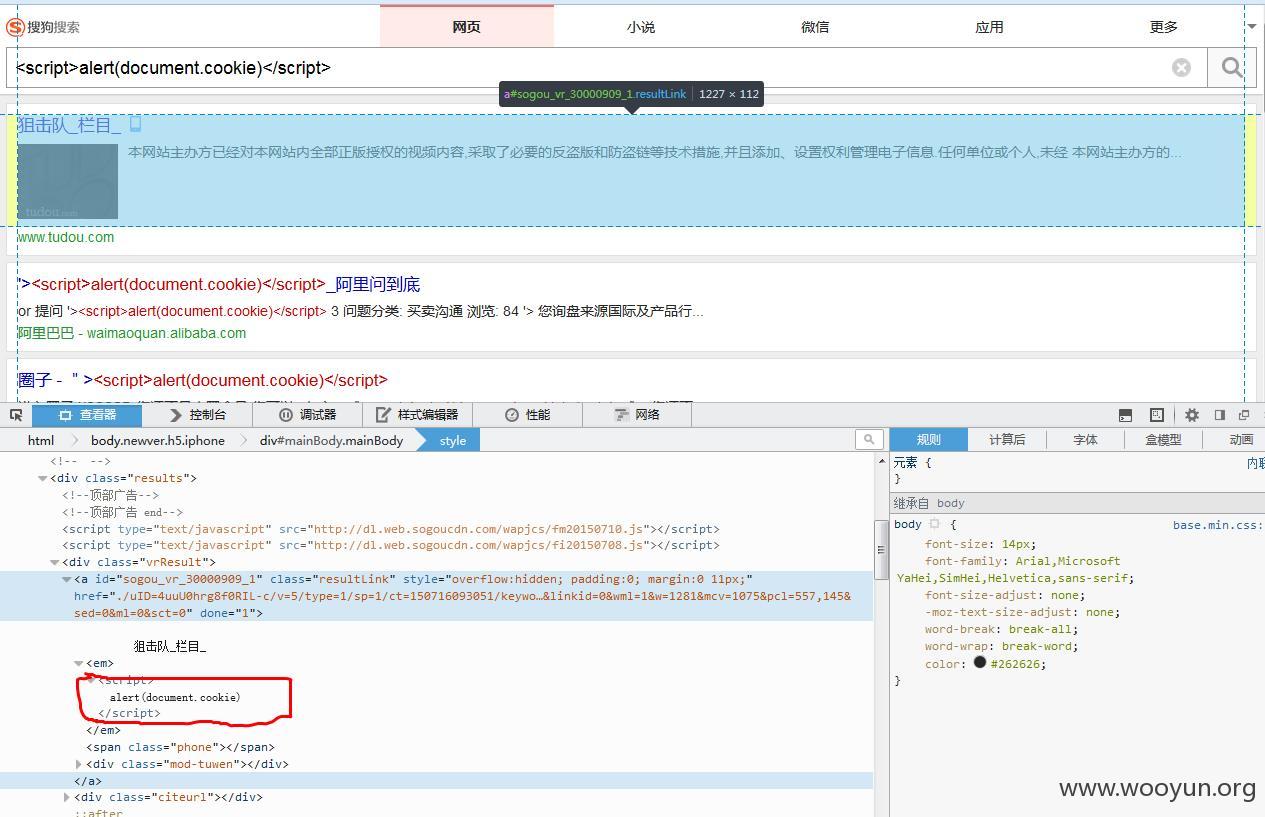Collapse the div class="vrResult" node
Screen dimensions: 1265x817
pos(55,562)
